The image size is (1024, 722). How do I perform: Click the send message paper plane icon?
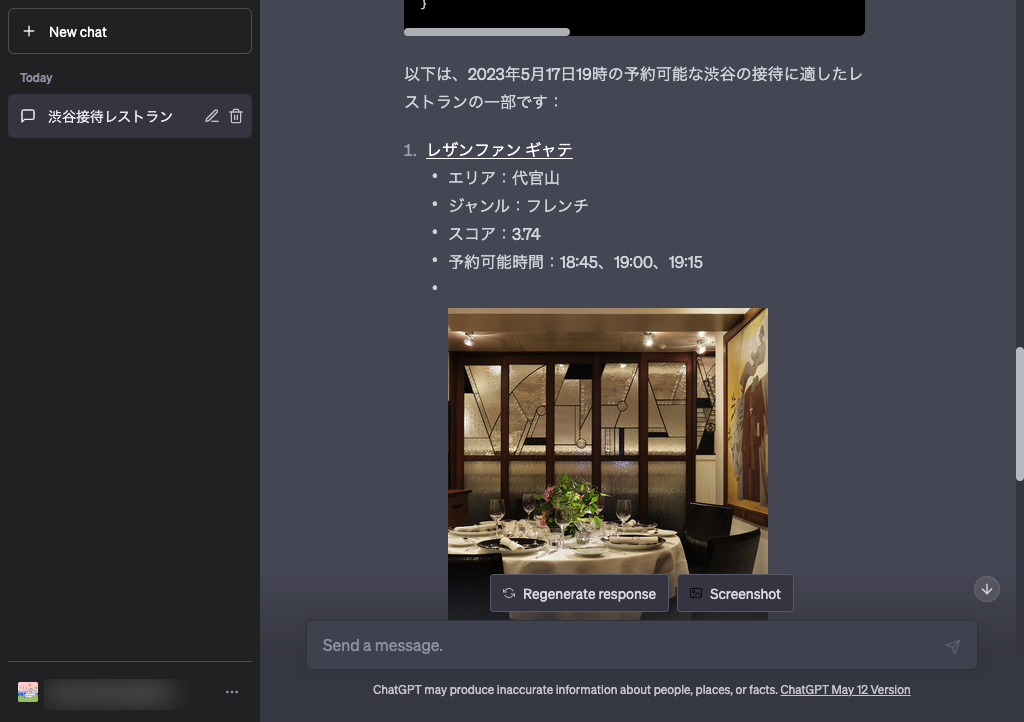953,645
